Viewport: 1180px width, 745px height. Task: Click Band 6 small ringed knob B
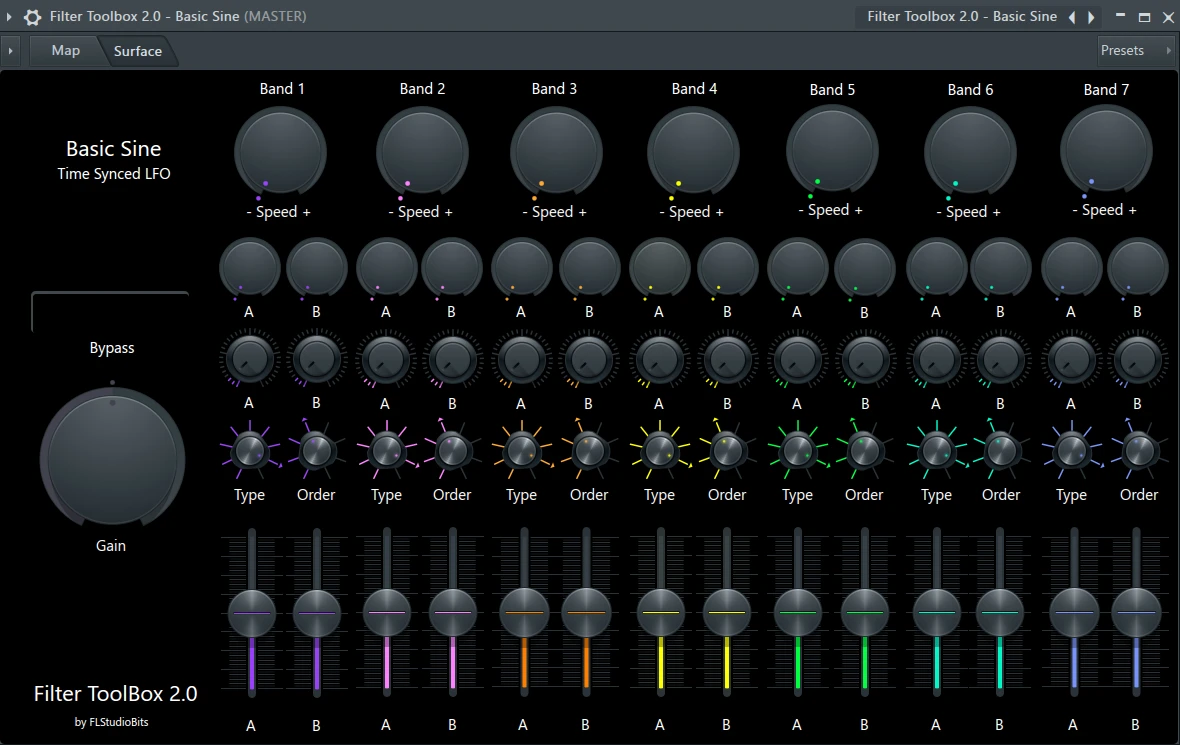pyautogui.click(x=1001, y=360)
